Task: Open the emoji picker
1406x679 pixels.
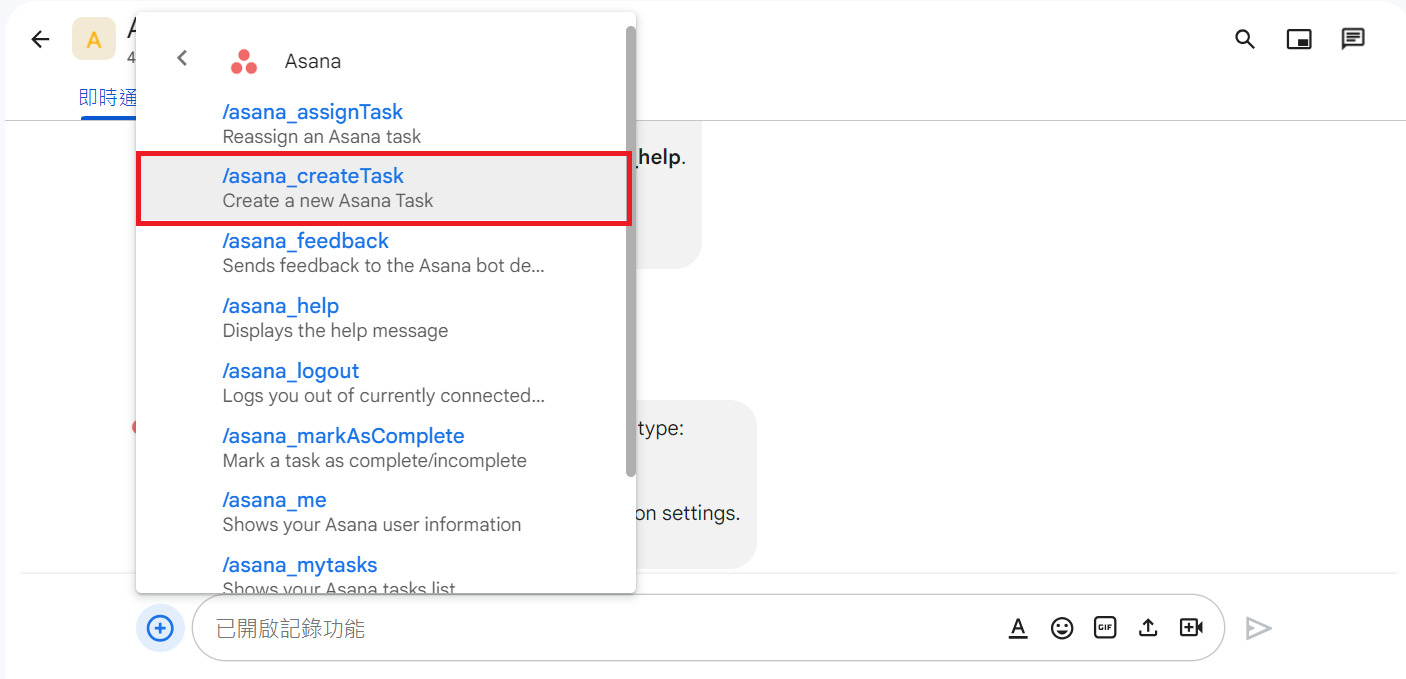Action: (x=1062, y=628)
